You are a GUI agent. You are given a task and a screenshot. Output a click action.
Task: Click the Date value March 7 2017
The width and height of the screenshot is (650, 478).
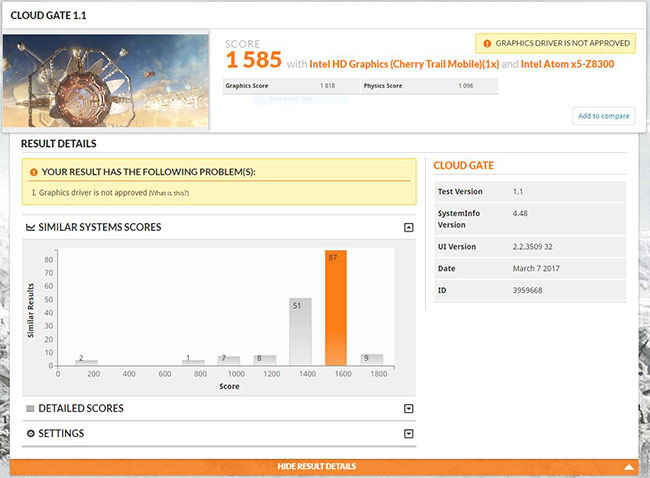pyautogui.click(x=536, y=269)
